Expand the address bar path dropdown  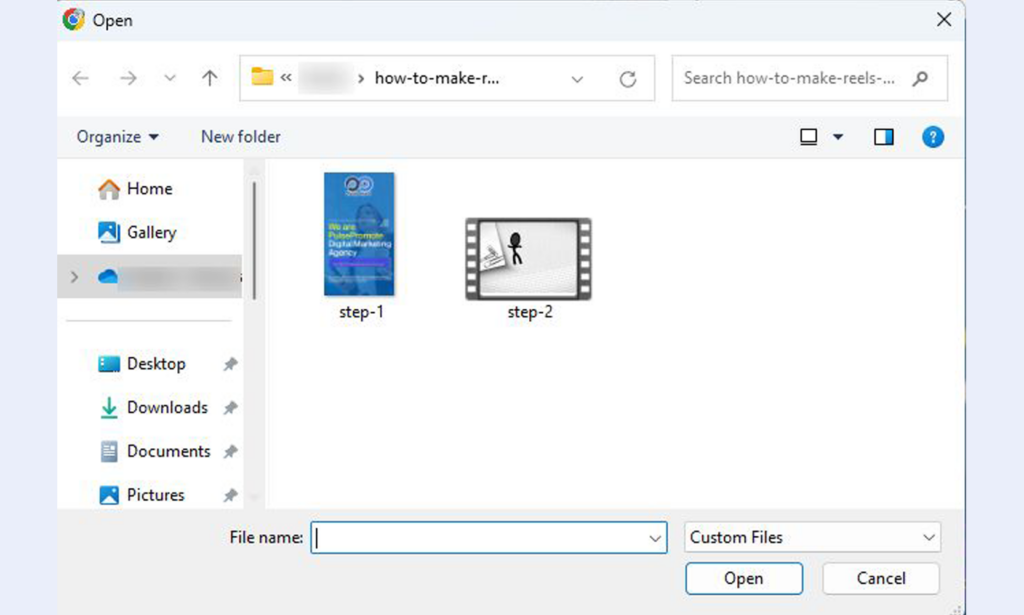point(577,79)
